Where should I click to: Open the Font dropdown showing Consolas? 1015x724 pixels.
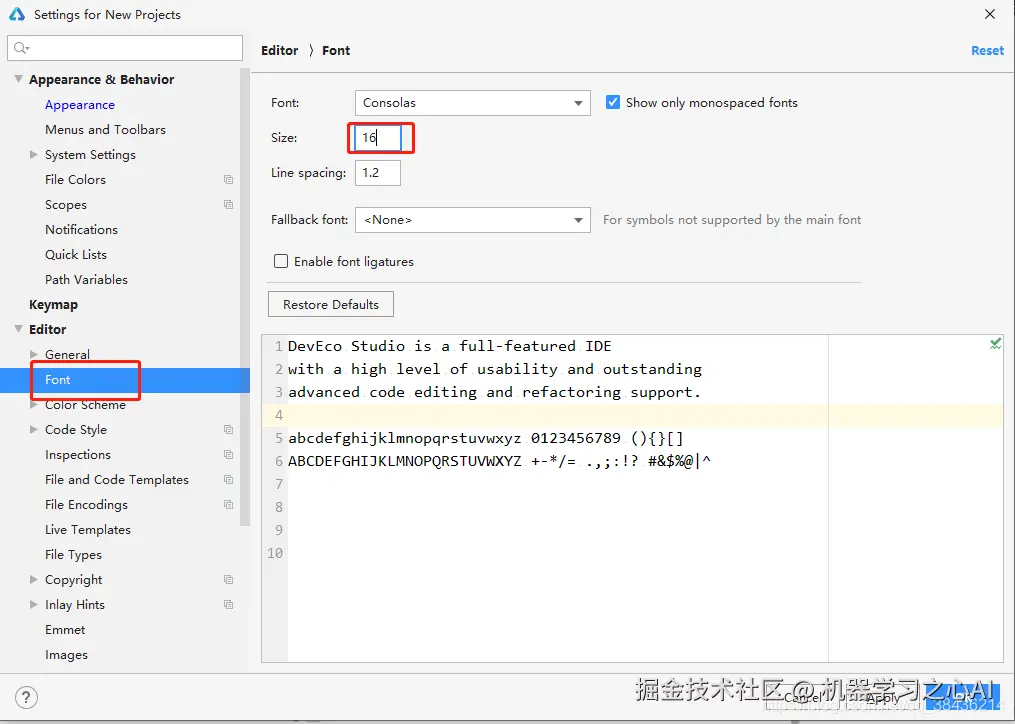(473, 103)
